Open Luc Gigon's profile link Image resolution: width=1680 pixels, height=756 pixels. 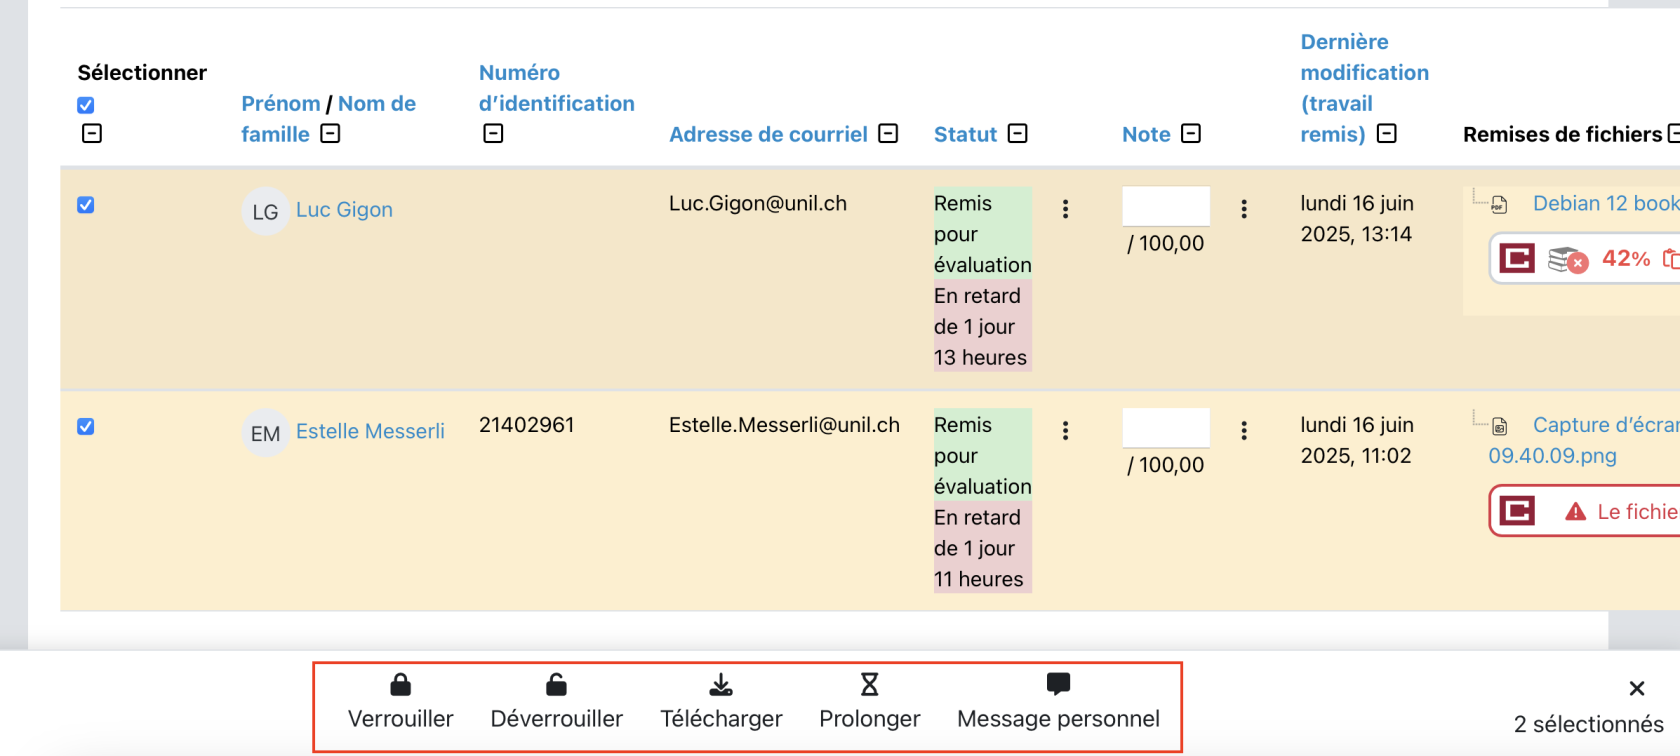344,210
